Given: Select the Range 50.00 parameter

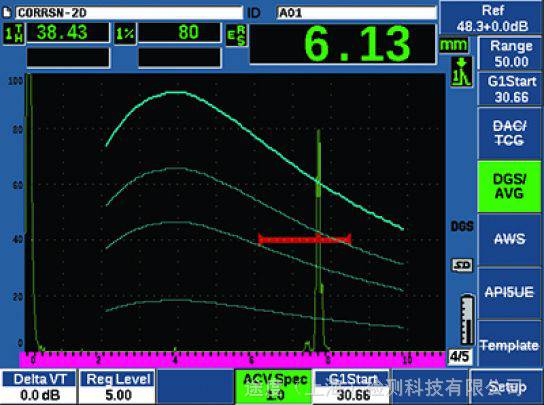Looking at the screenshot, I should [510, 53].
